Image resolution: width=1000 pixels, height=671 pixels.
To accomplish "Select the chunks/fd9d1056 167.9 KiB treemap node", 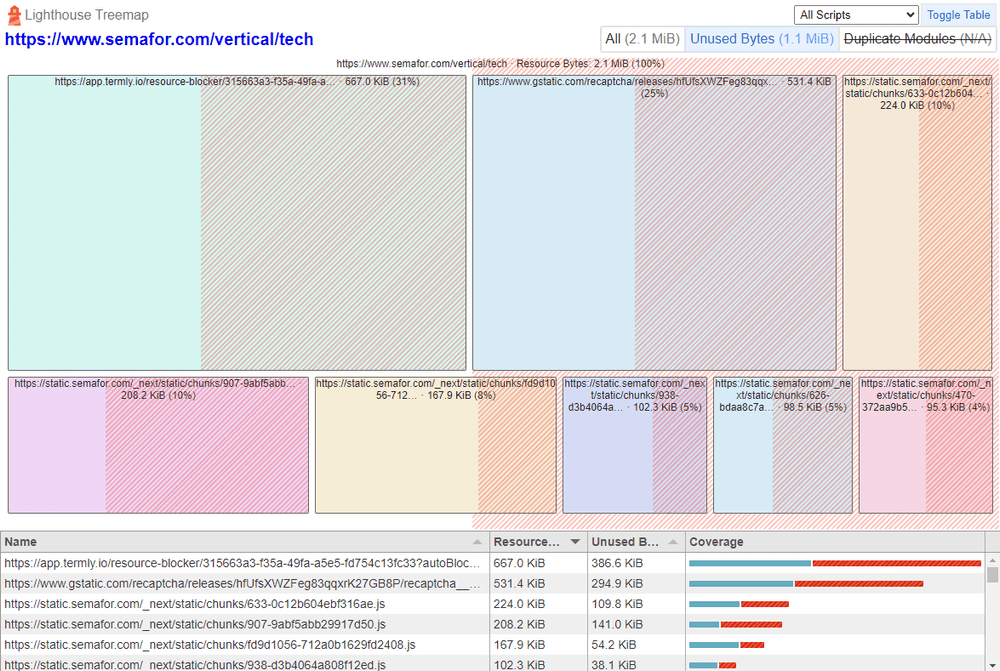I will click(436, 445).
